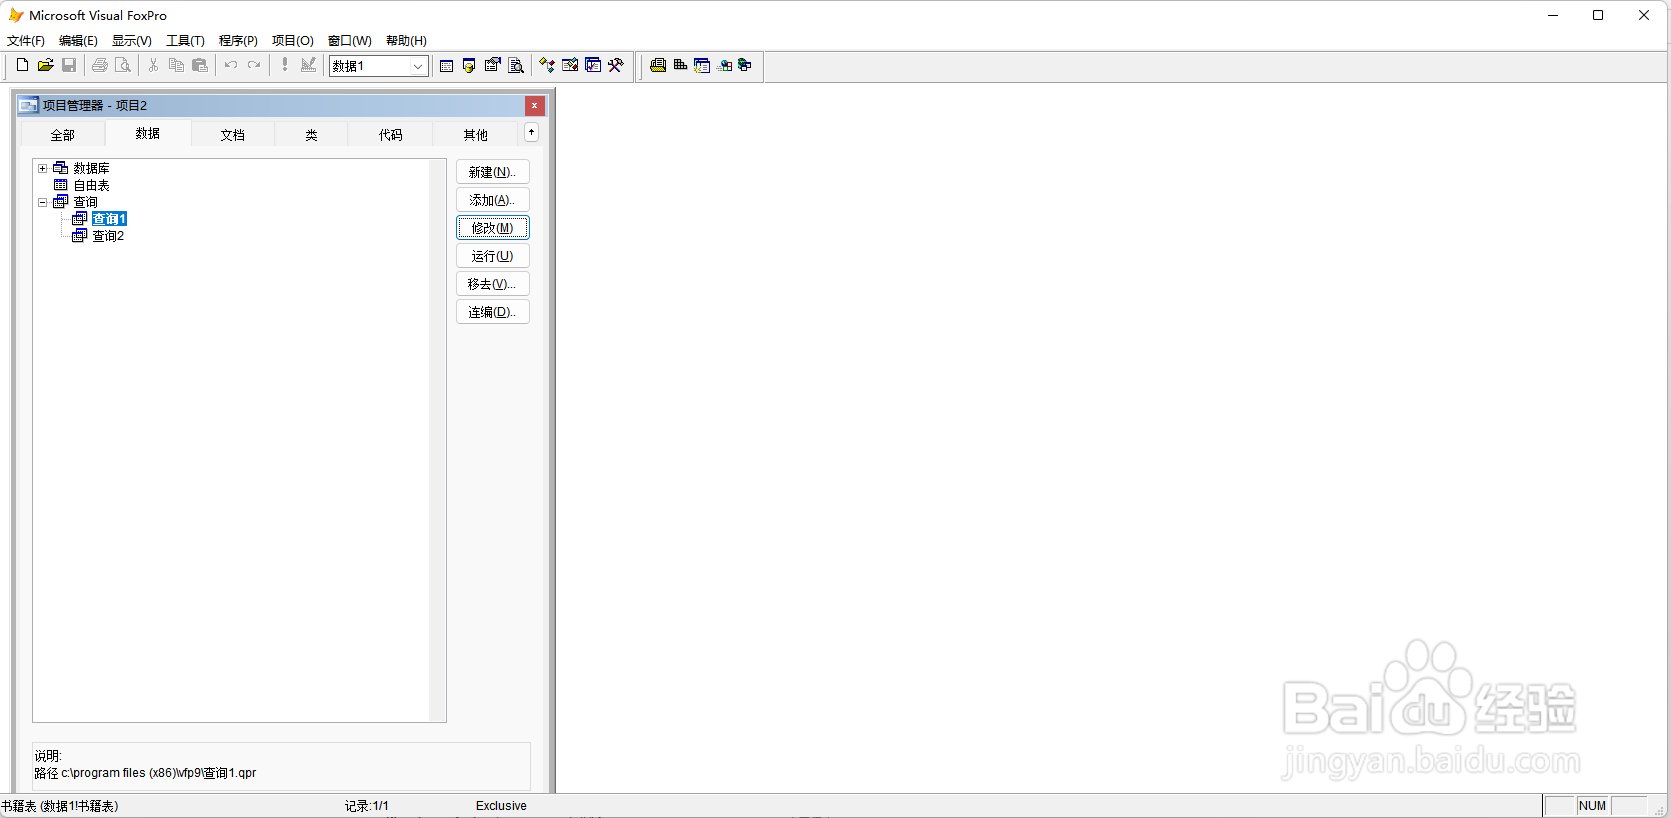This screenshot has width=1671, height=818.
Task: Click the Modify Form ruler icon
Action: [308, 65]
